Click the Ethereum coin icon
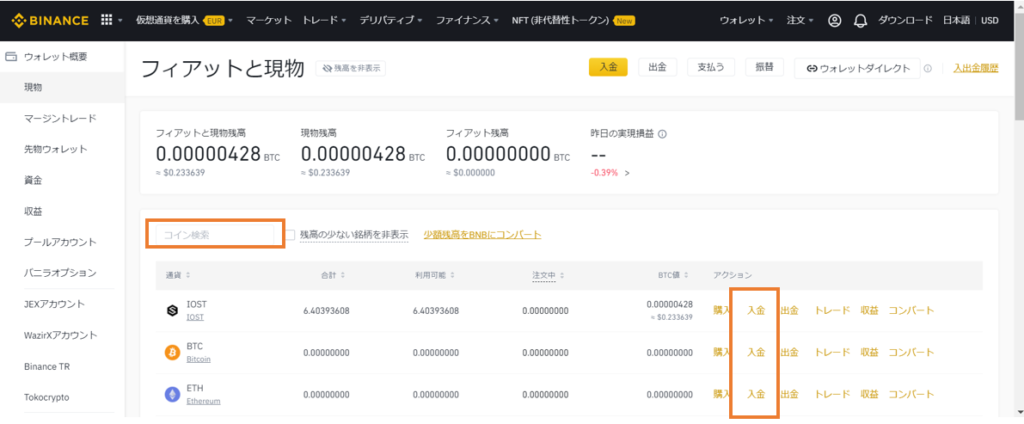The width and height of the screenshot is (1024, 424). [x=172, y=395]
